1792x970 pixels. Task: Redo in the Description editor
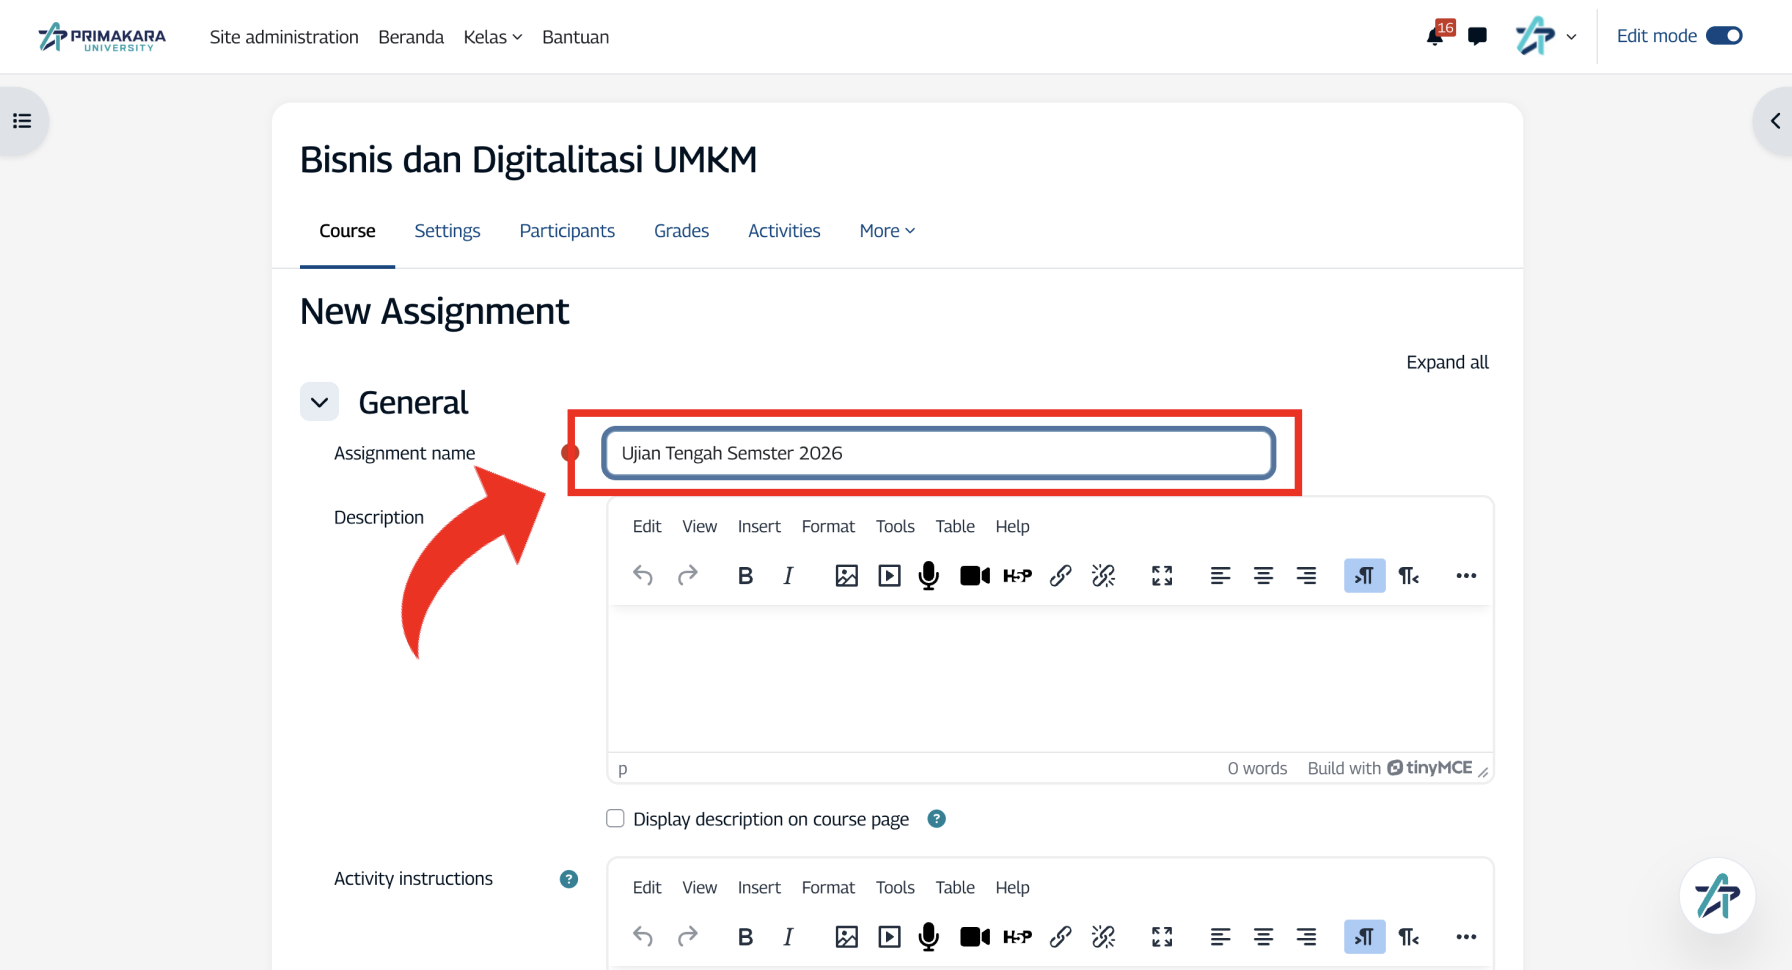tap(687, 575)
